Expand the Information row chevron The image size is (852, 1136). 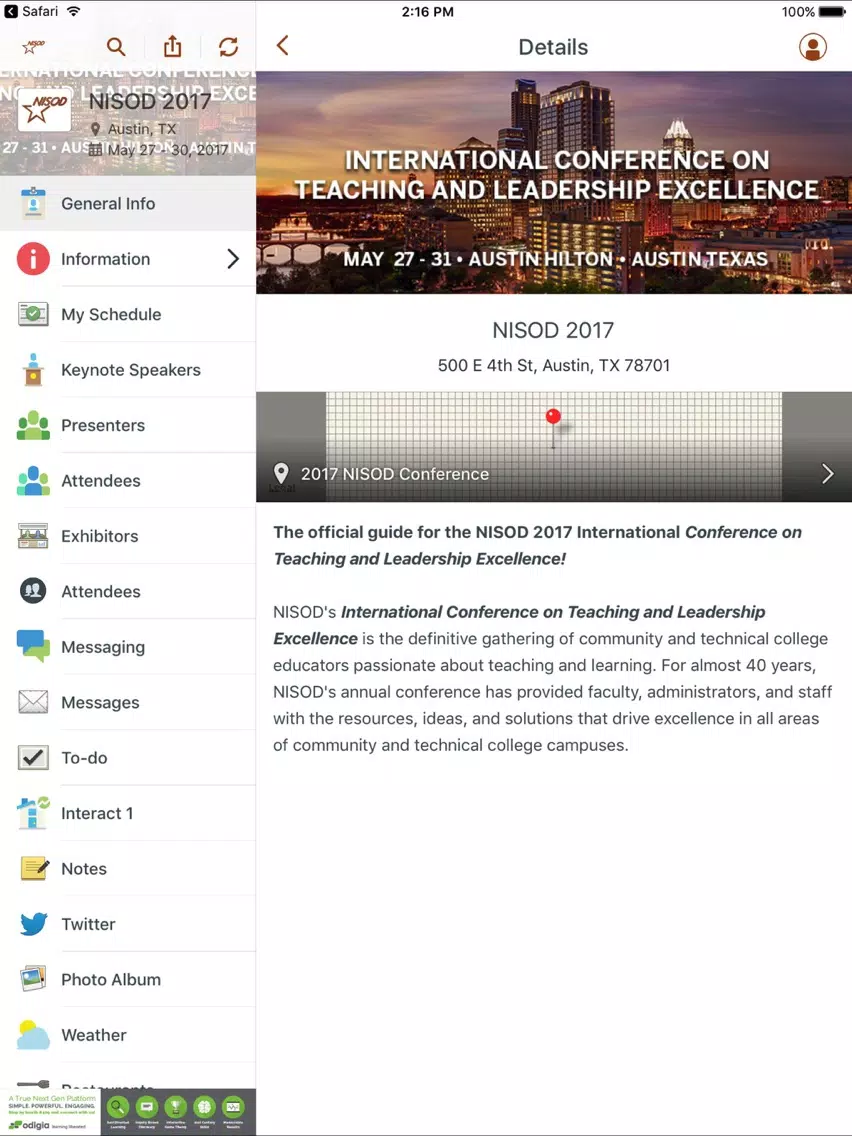point(233,259)
